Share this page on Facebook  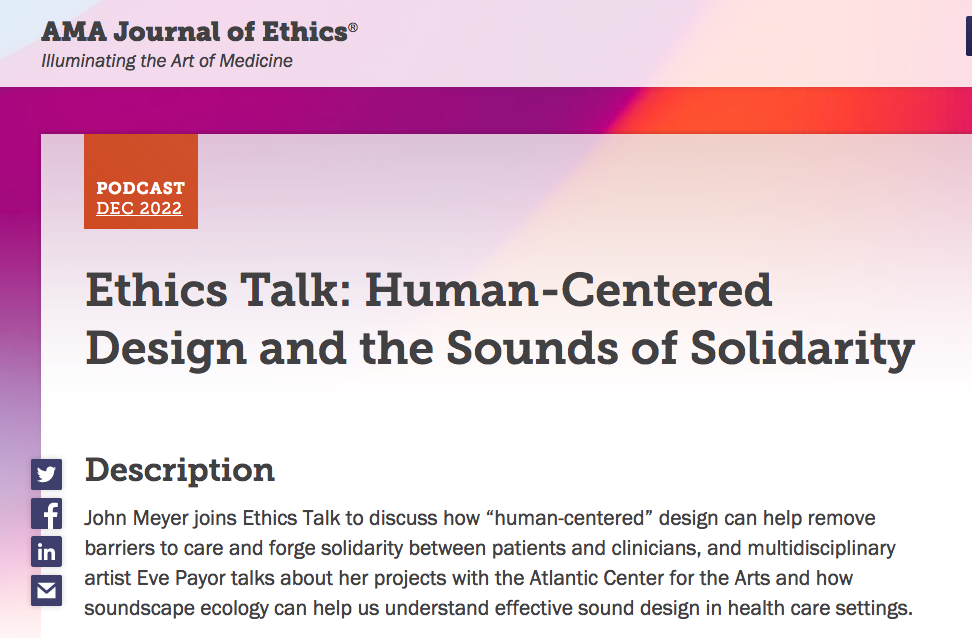pyautogui.click(x=46, y=513)
